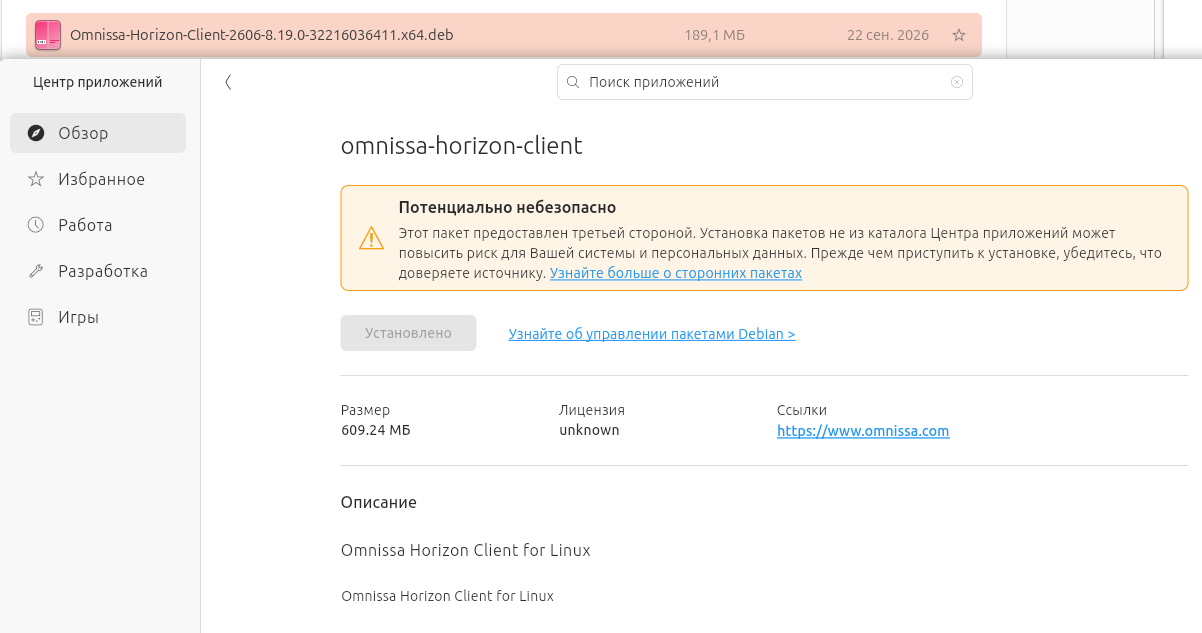Click the gamepad icon beside Игры
Screen dimensions: 1202x633
(x=36, y=317)
